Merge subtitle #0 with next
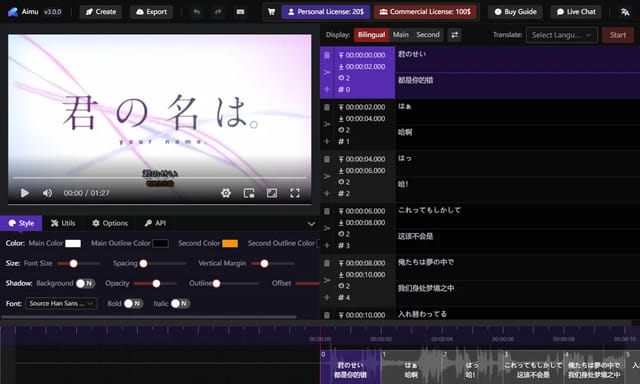 [327, 72]
